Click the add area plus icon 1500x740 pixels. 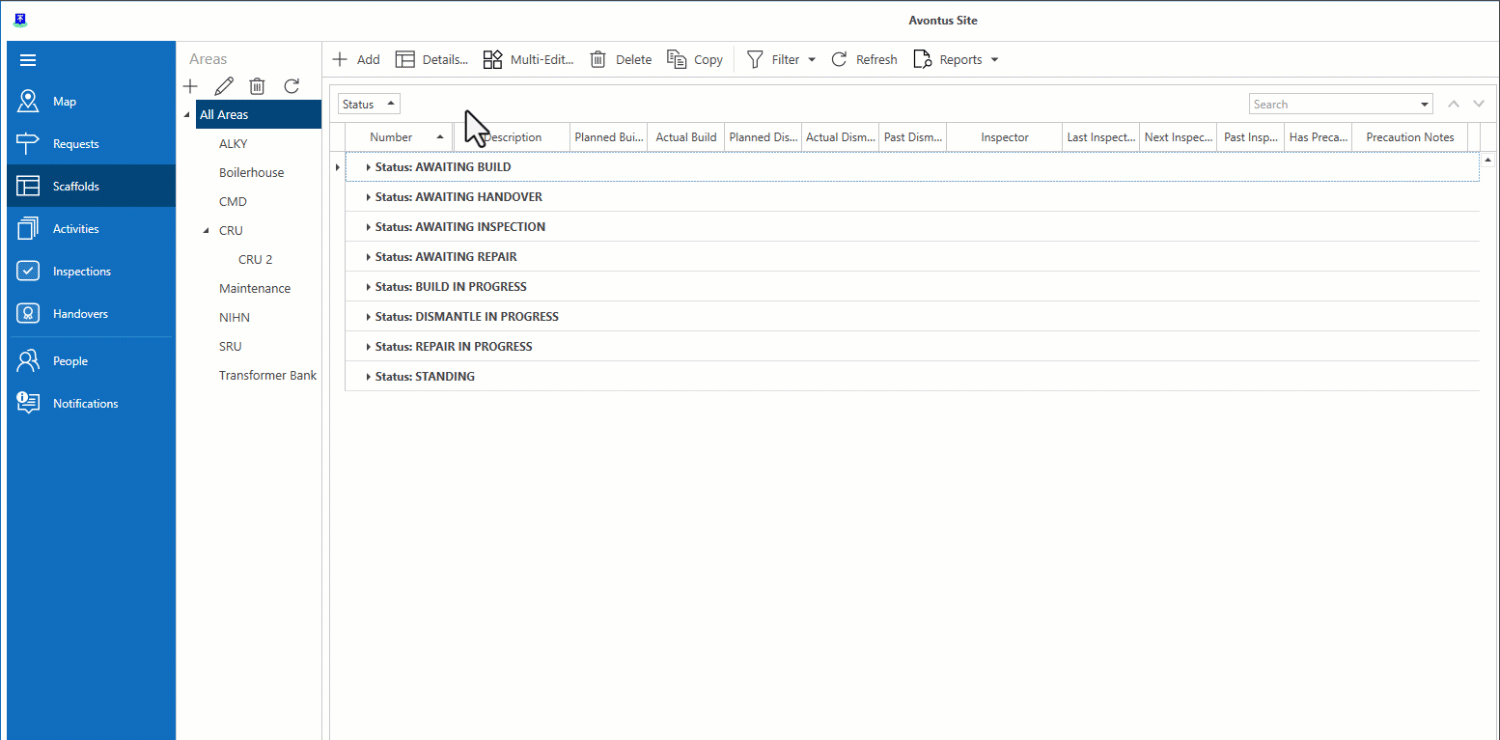point(191,86)
